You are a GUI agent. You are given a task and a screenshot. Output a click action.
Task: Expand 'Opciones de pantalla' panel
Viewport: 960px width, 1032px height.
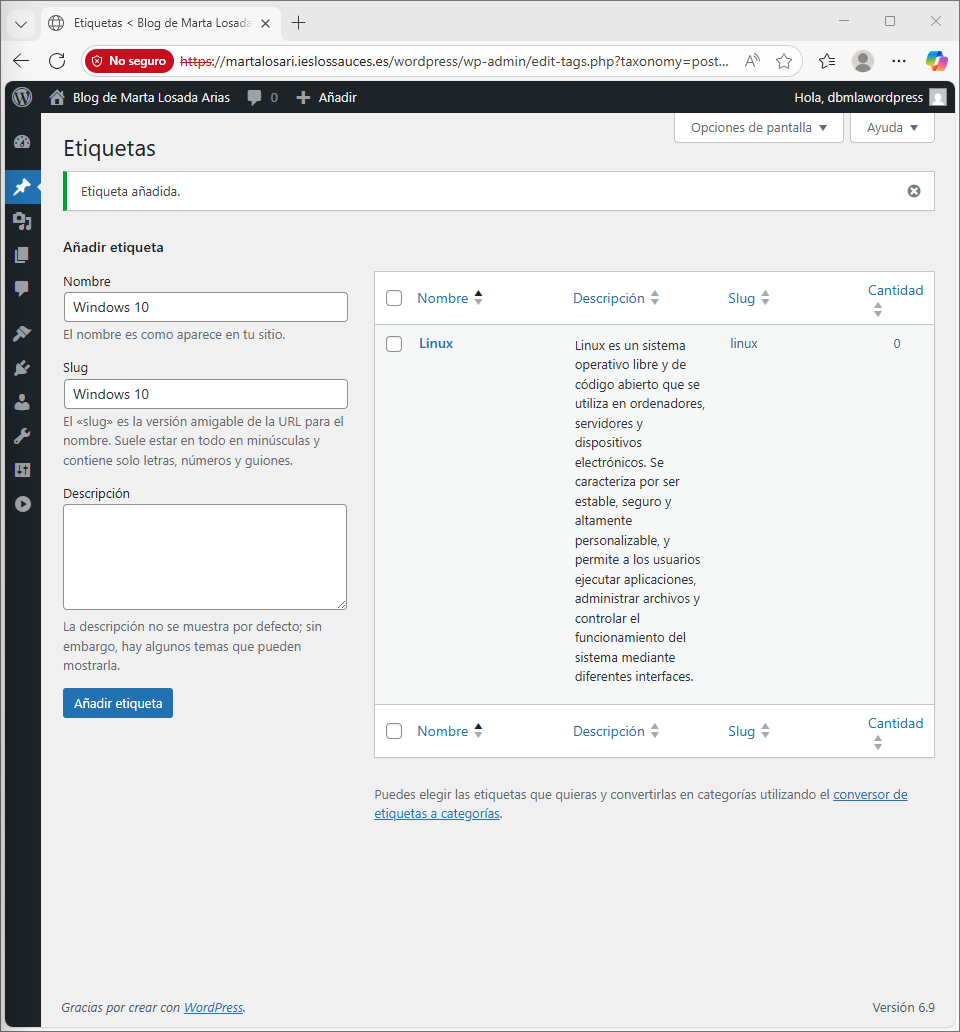pos(758,128)
